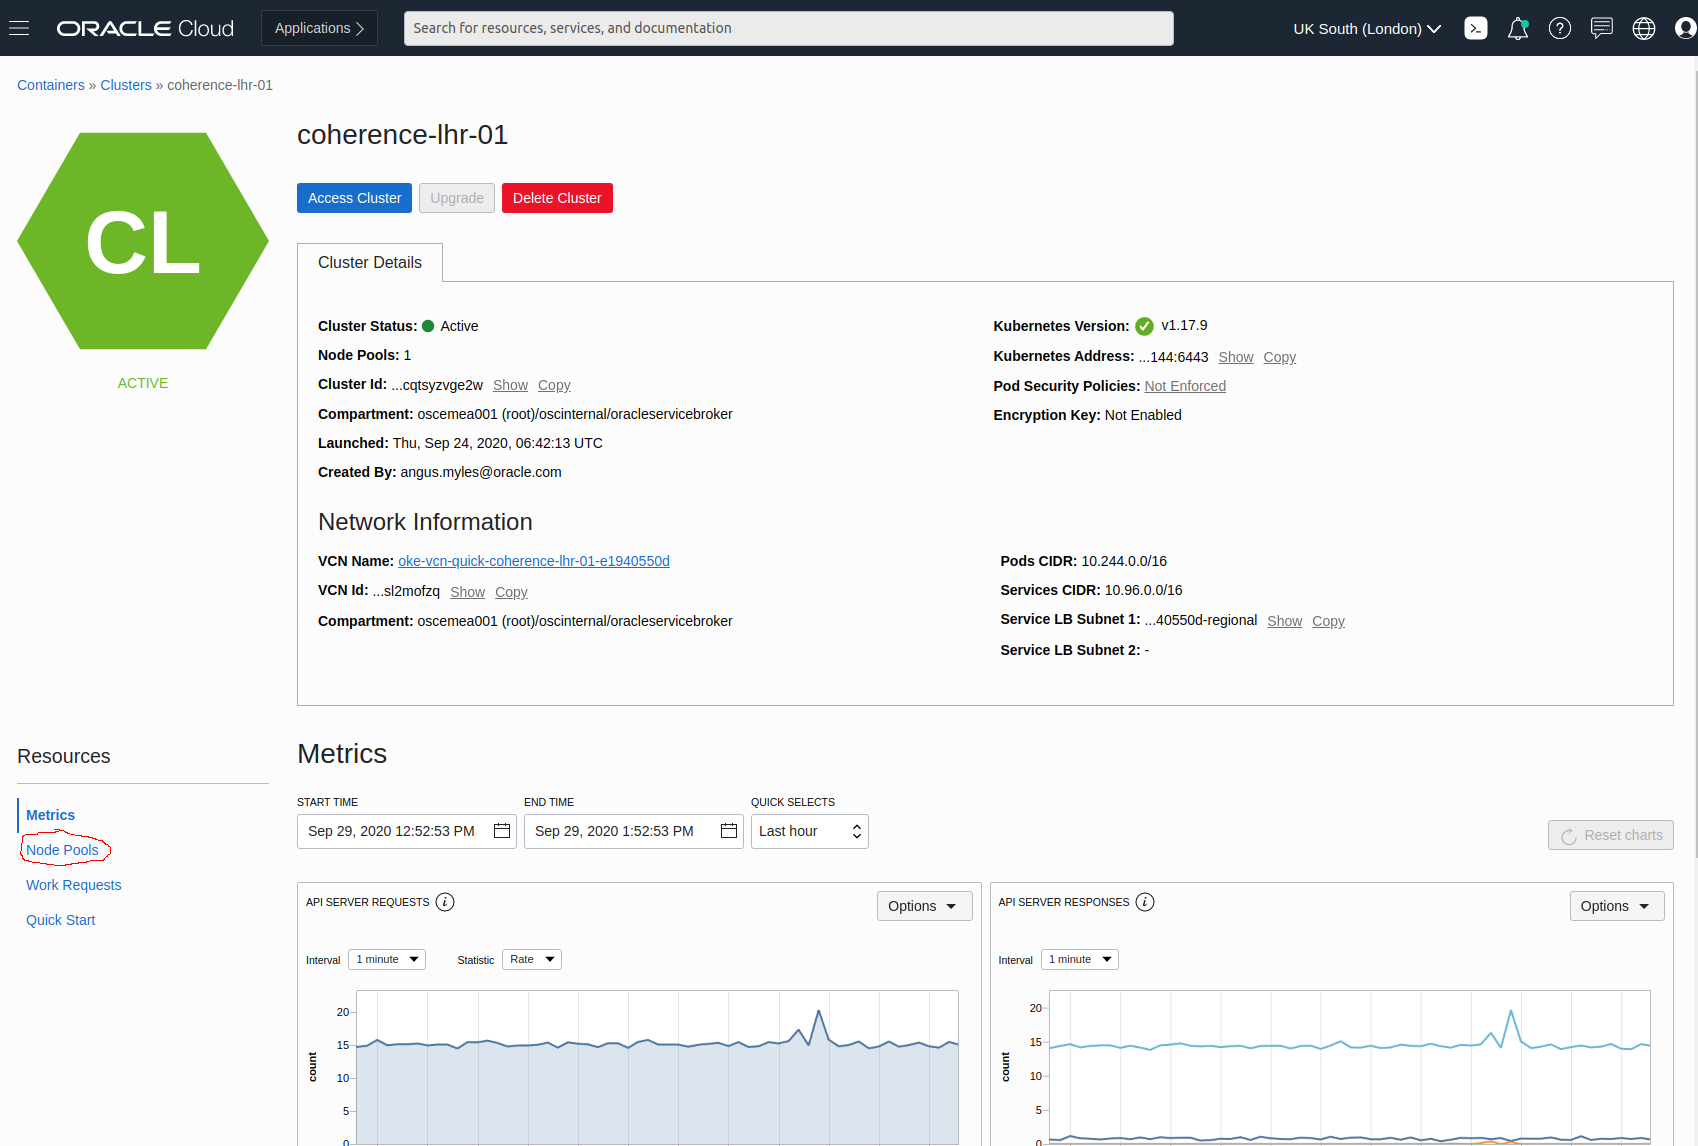Open the help question mark icon
1698x1146 pixels.
pyautogui.click(x=1560, y=28)
